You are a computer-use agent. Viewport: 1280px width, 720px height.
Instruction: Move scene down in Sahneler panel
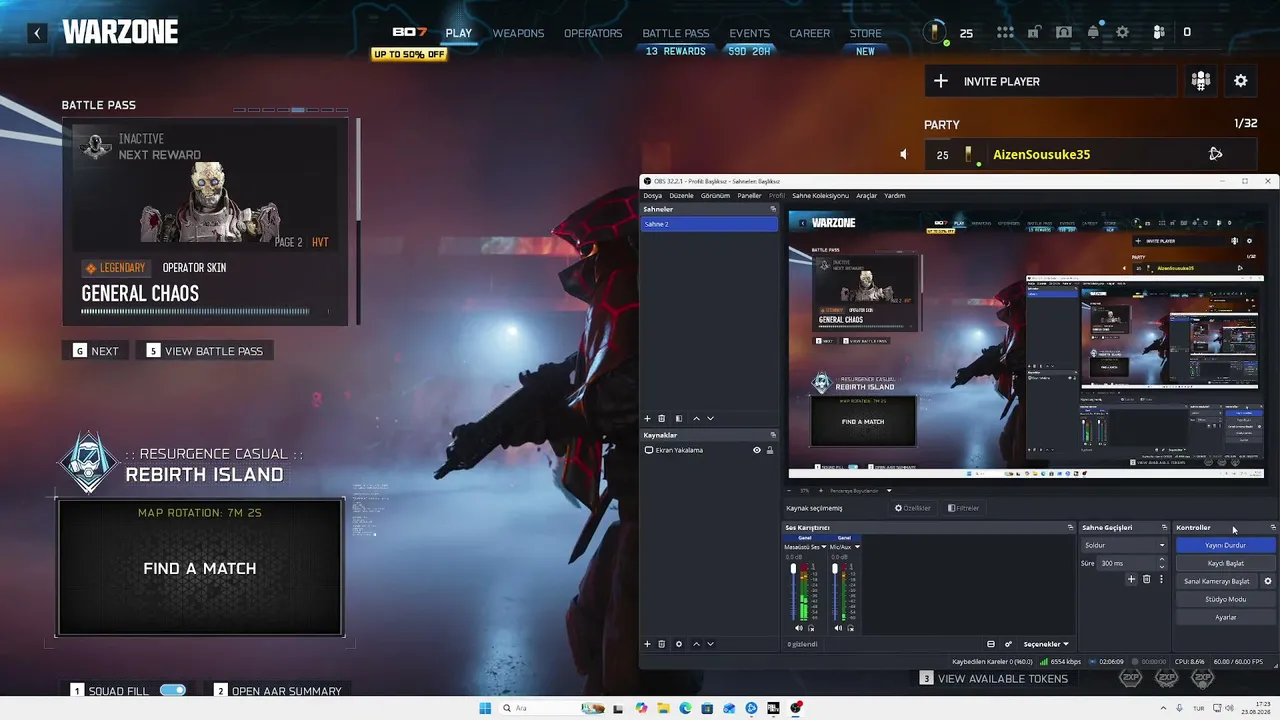[x=711, y=418]
